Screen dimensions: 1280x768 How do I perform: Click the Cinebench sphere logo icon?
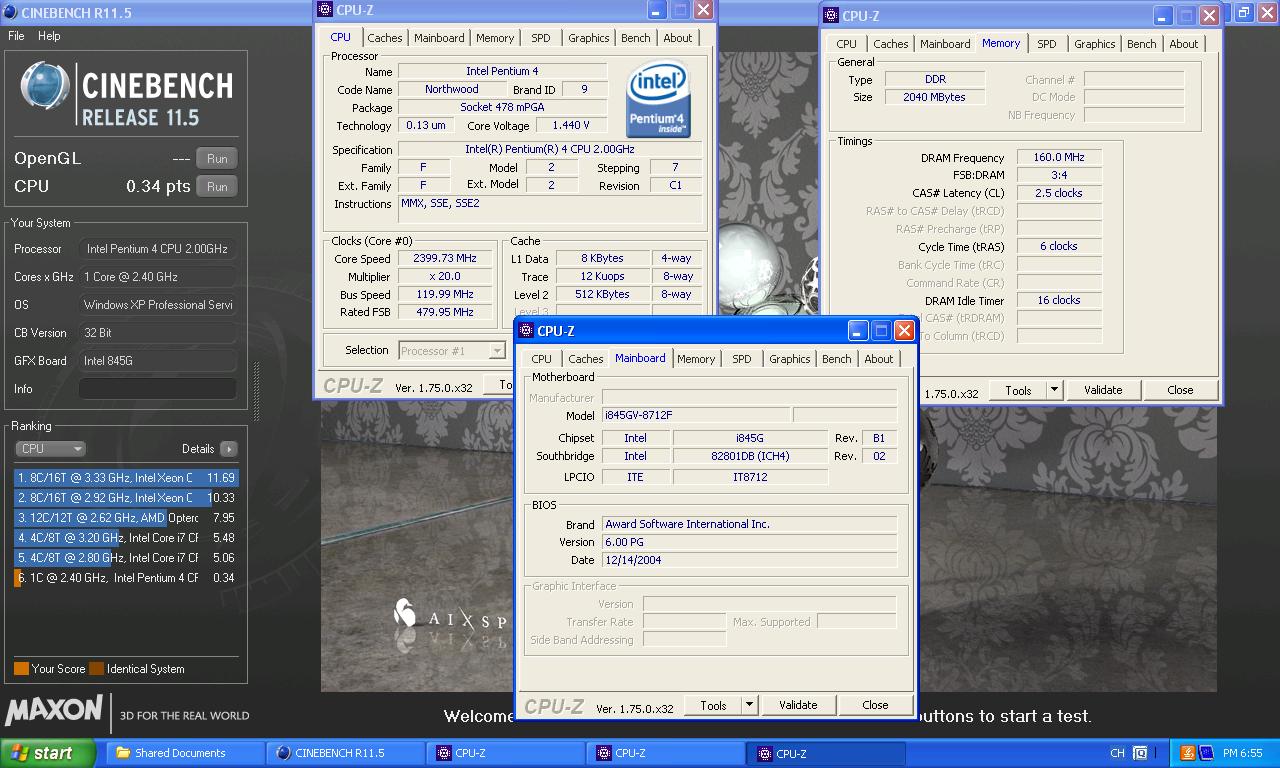pyautogui.click(x=45, y=87)
